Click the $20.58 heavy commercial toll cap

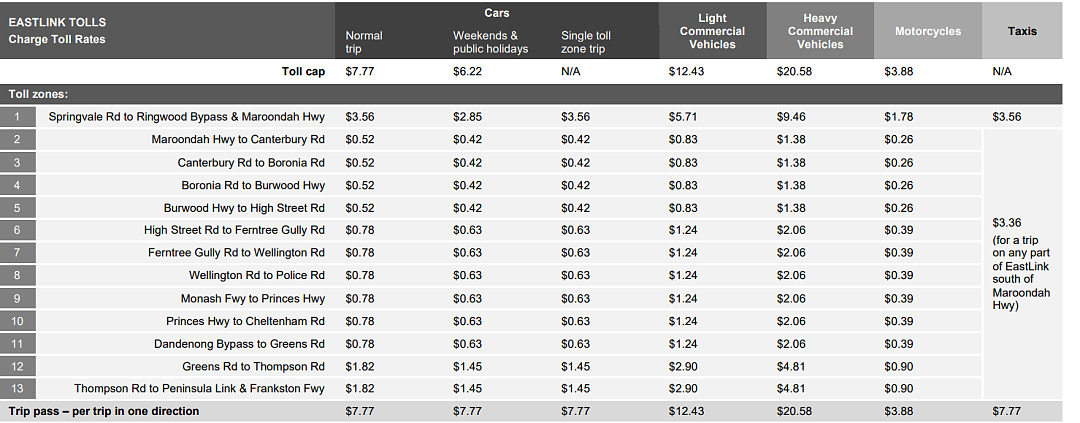791,72
